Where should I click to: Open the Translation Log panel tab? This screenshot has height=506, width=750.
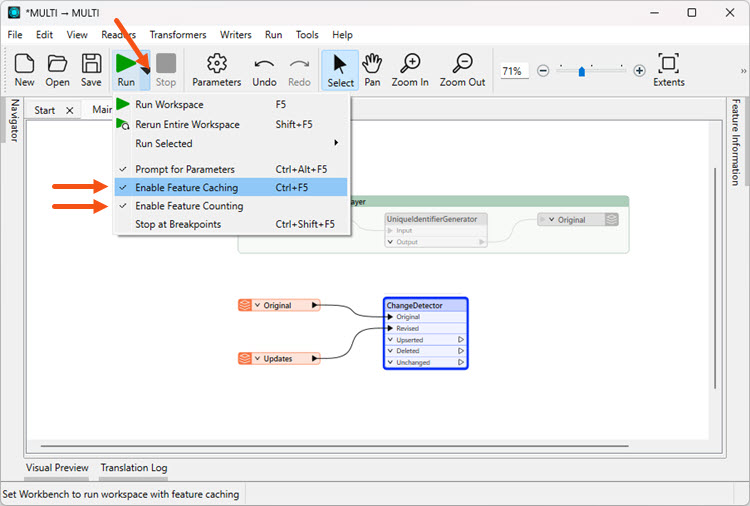coord(134,468)
